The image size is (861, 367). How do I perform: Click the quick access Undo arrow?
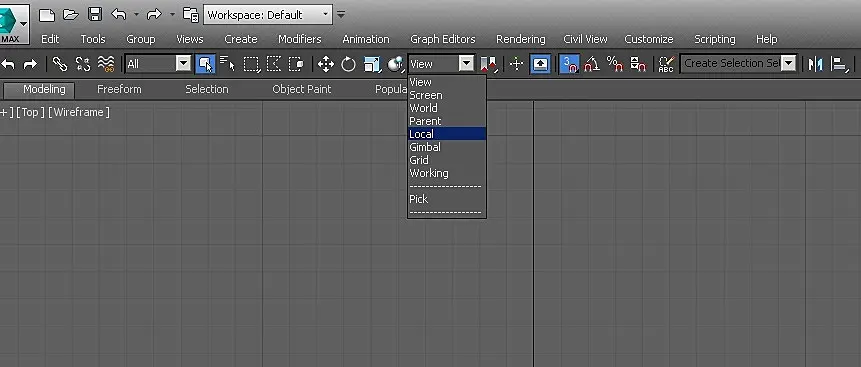[119, 15]
